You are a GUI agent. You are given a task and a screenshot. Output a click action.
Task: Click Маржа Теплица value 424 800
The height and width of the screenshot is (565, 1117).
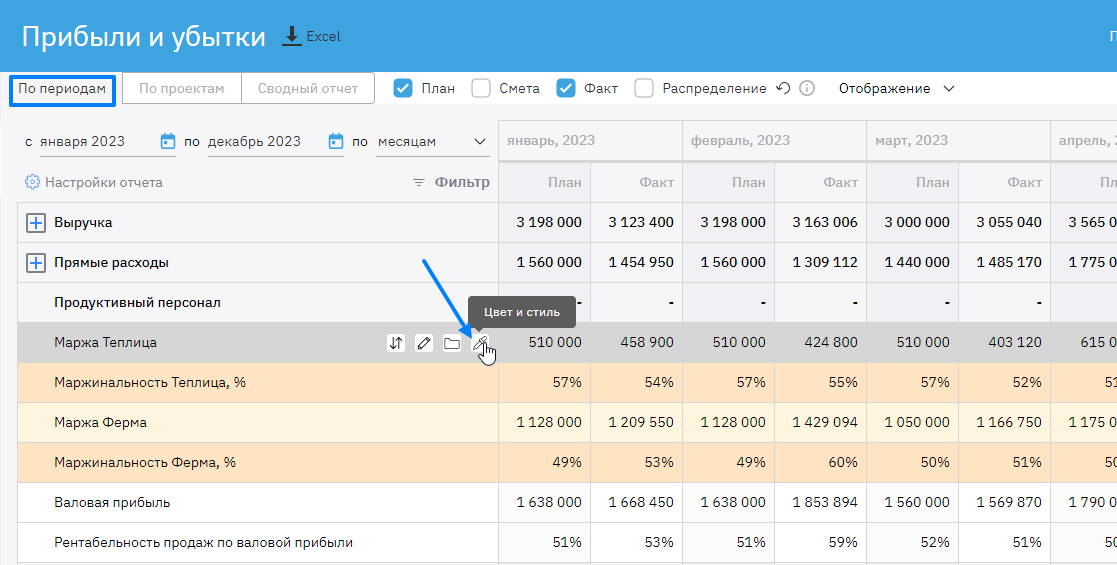pyautogui.click(x=831, y=342)
